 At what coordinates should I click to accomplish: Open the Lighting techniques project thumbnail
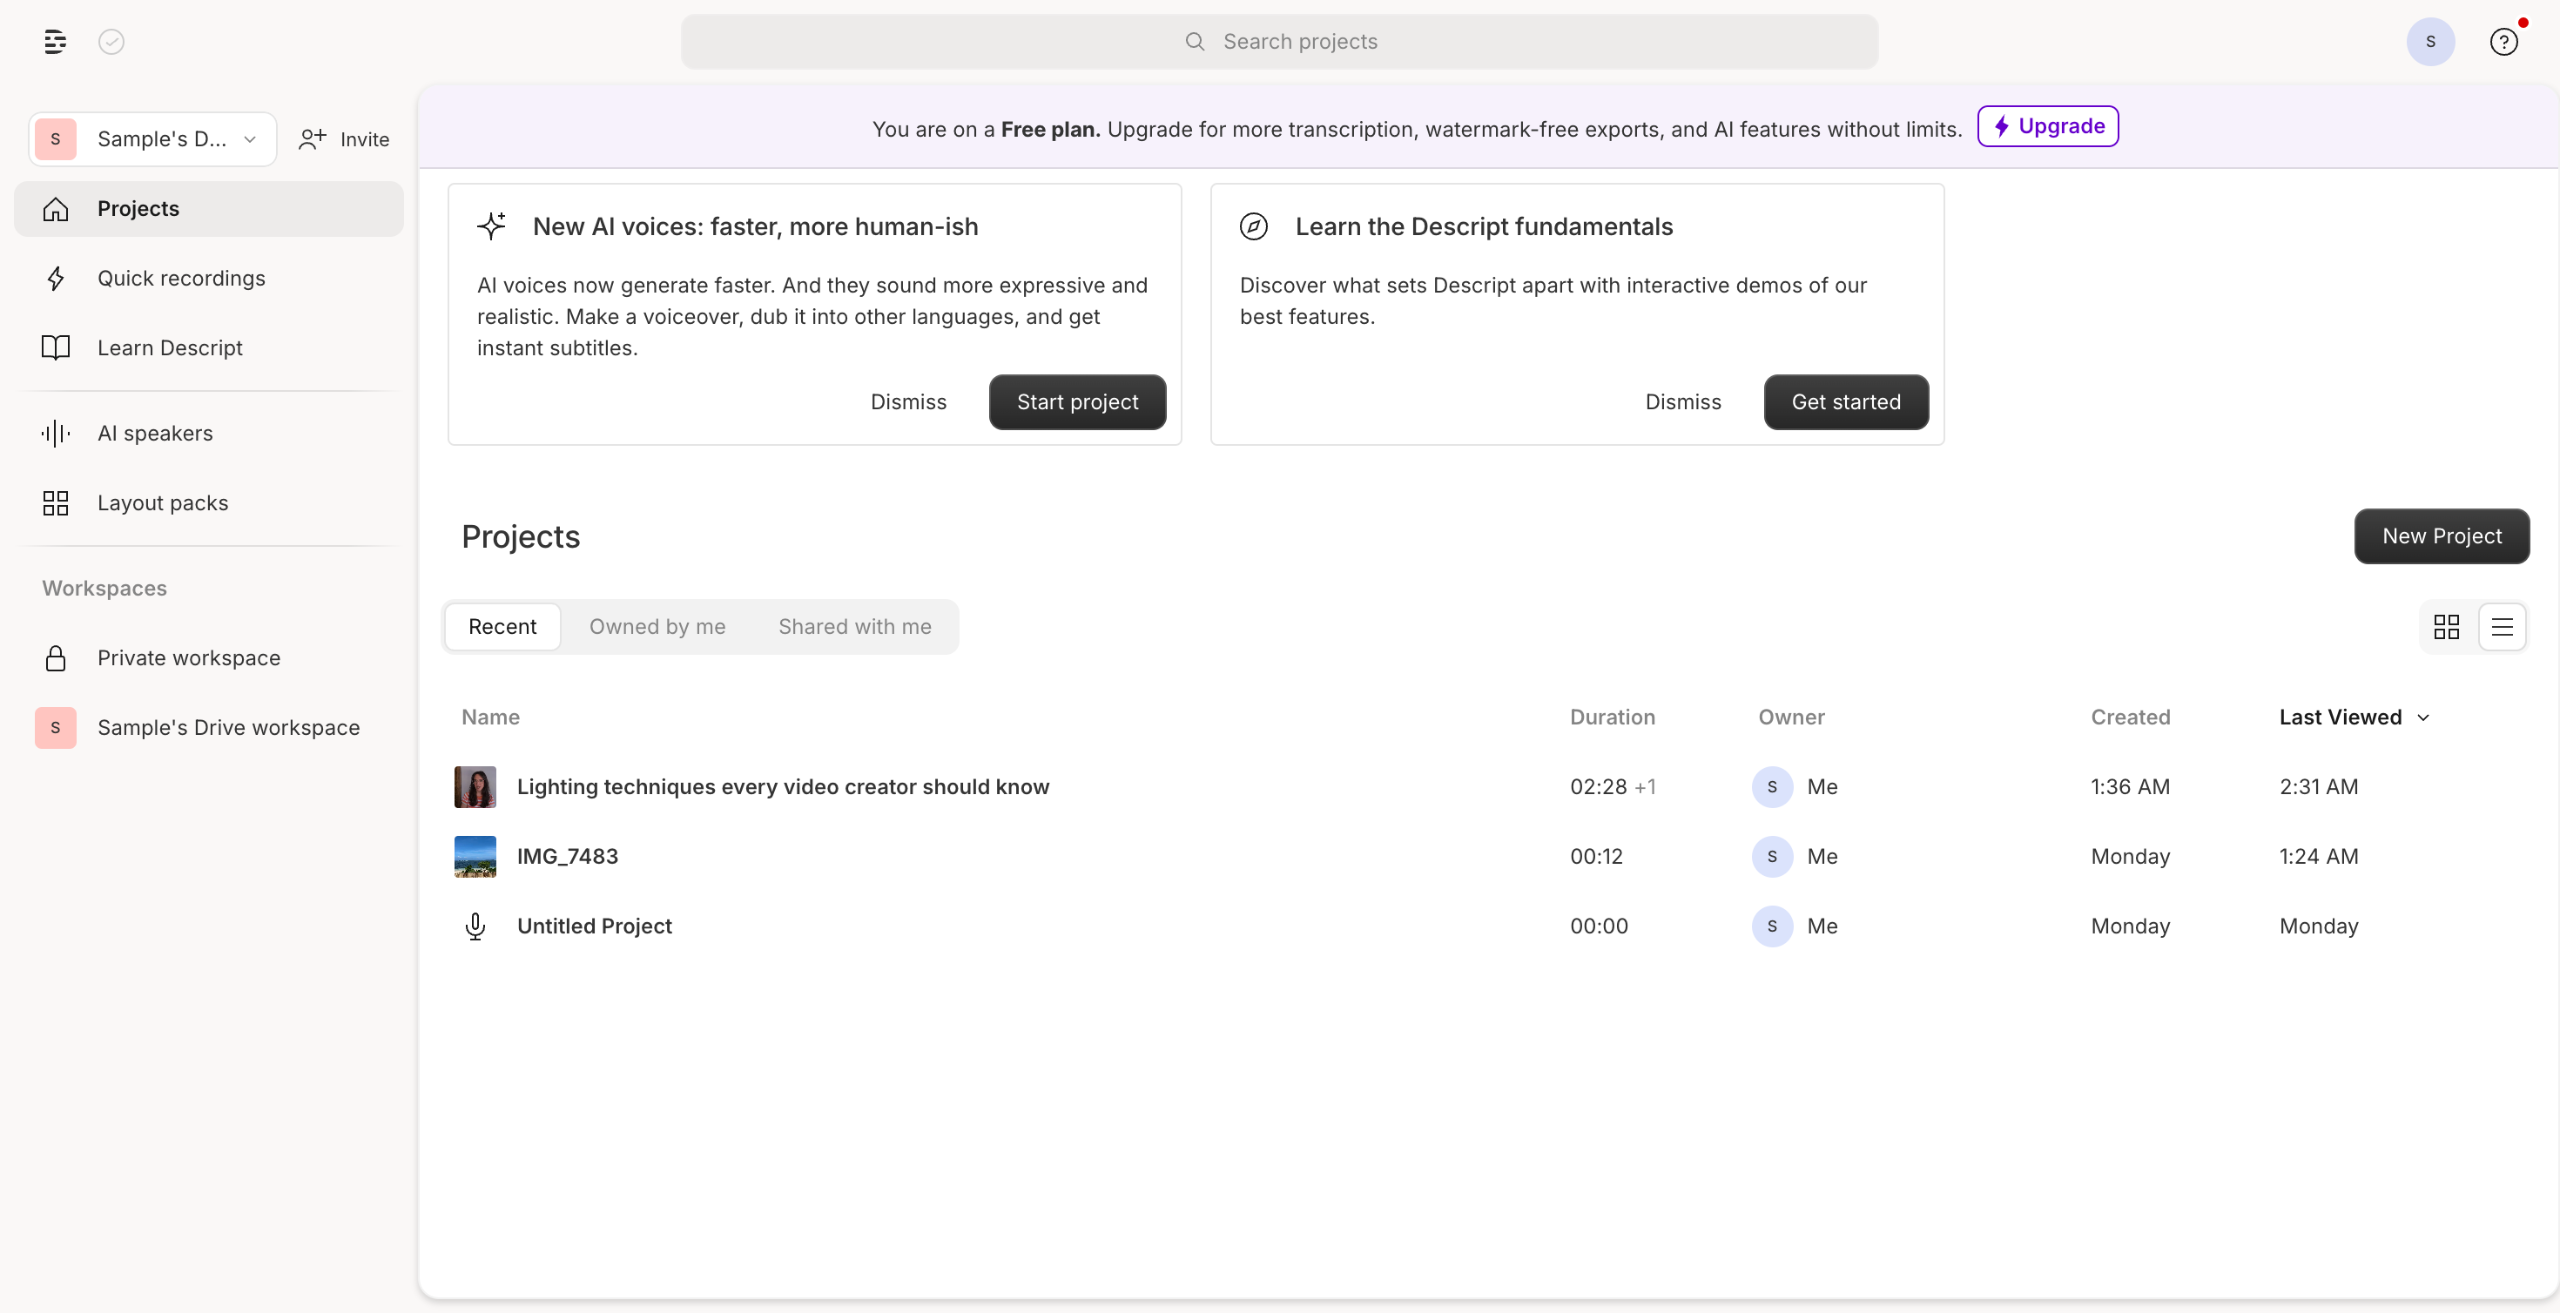pyautogui.click(x=475, y=787)
